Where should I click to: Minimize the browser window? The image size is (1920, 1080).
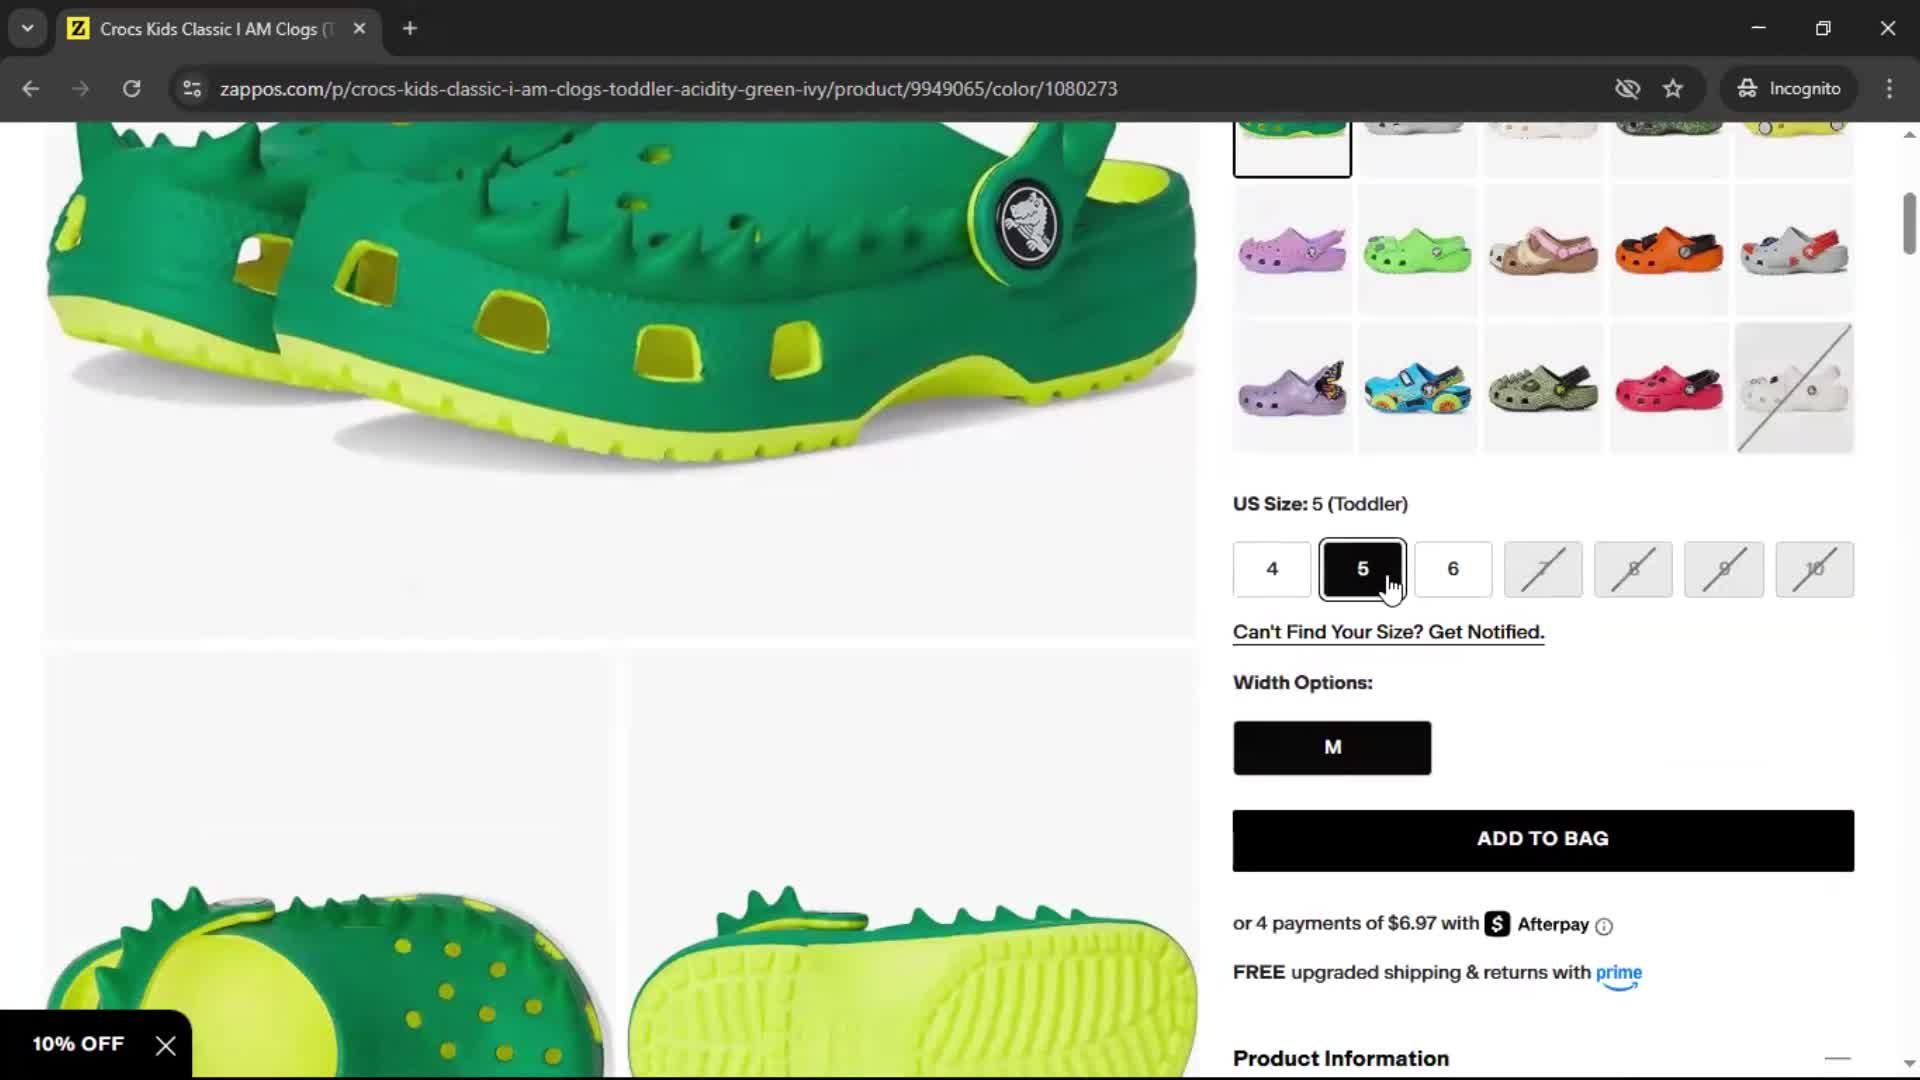coord(1758,28)
